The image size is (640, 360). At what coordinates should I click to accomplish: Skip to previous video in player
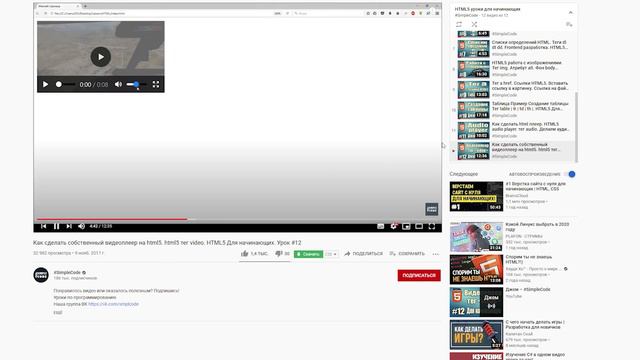coord(43,226)
